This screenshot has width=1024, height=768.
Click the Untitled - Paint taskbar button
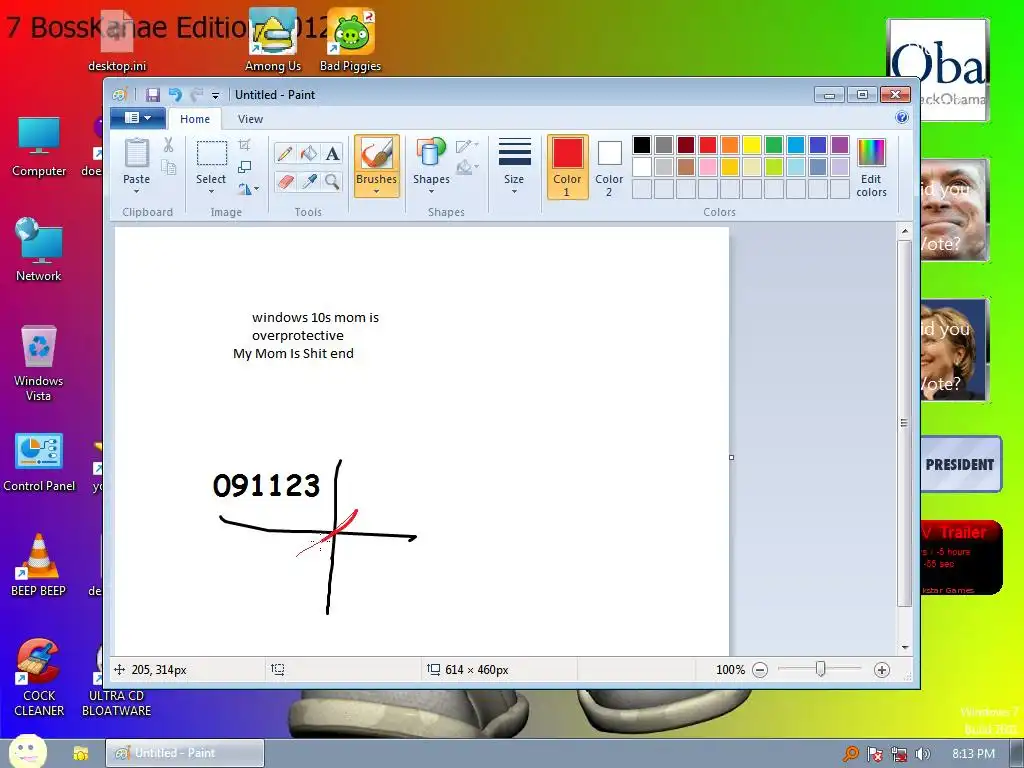click(185, 753)
